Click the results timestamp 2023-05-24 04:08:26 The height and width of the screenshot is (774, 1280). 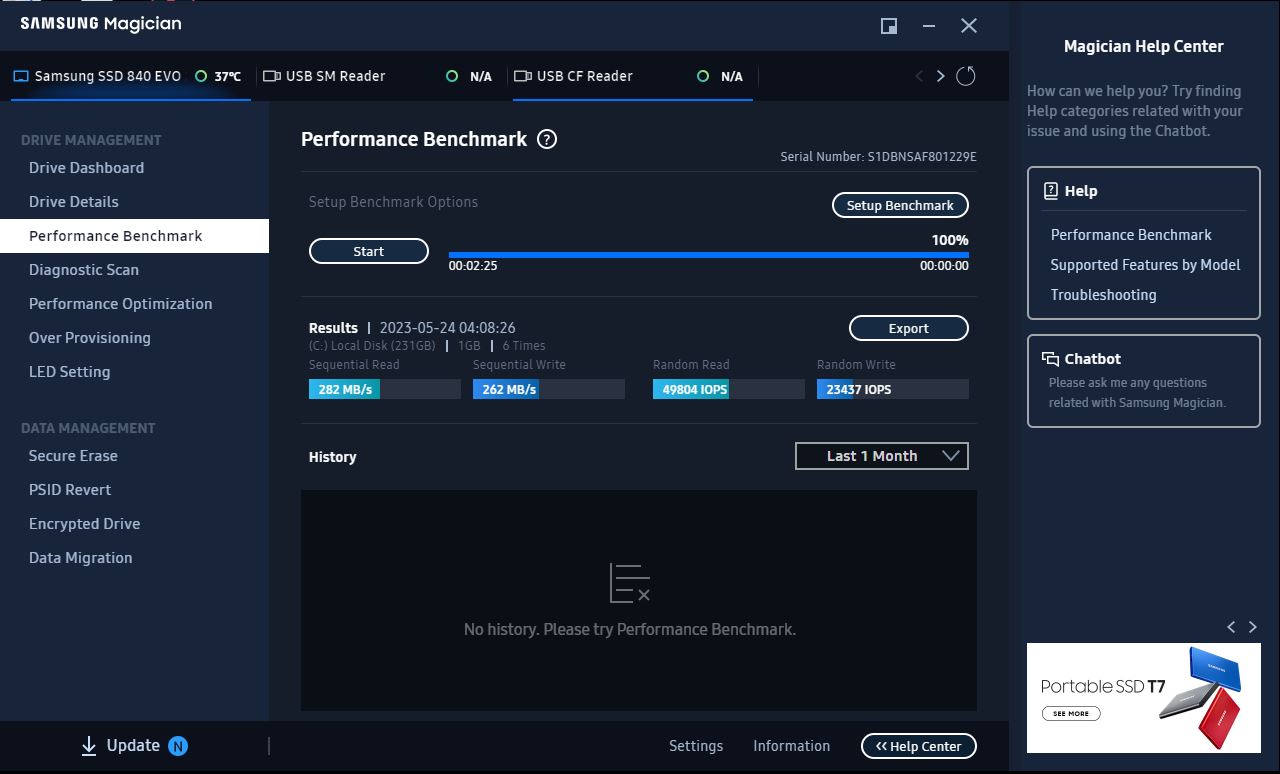448,328
